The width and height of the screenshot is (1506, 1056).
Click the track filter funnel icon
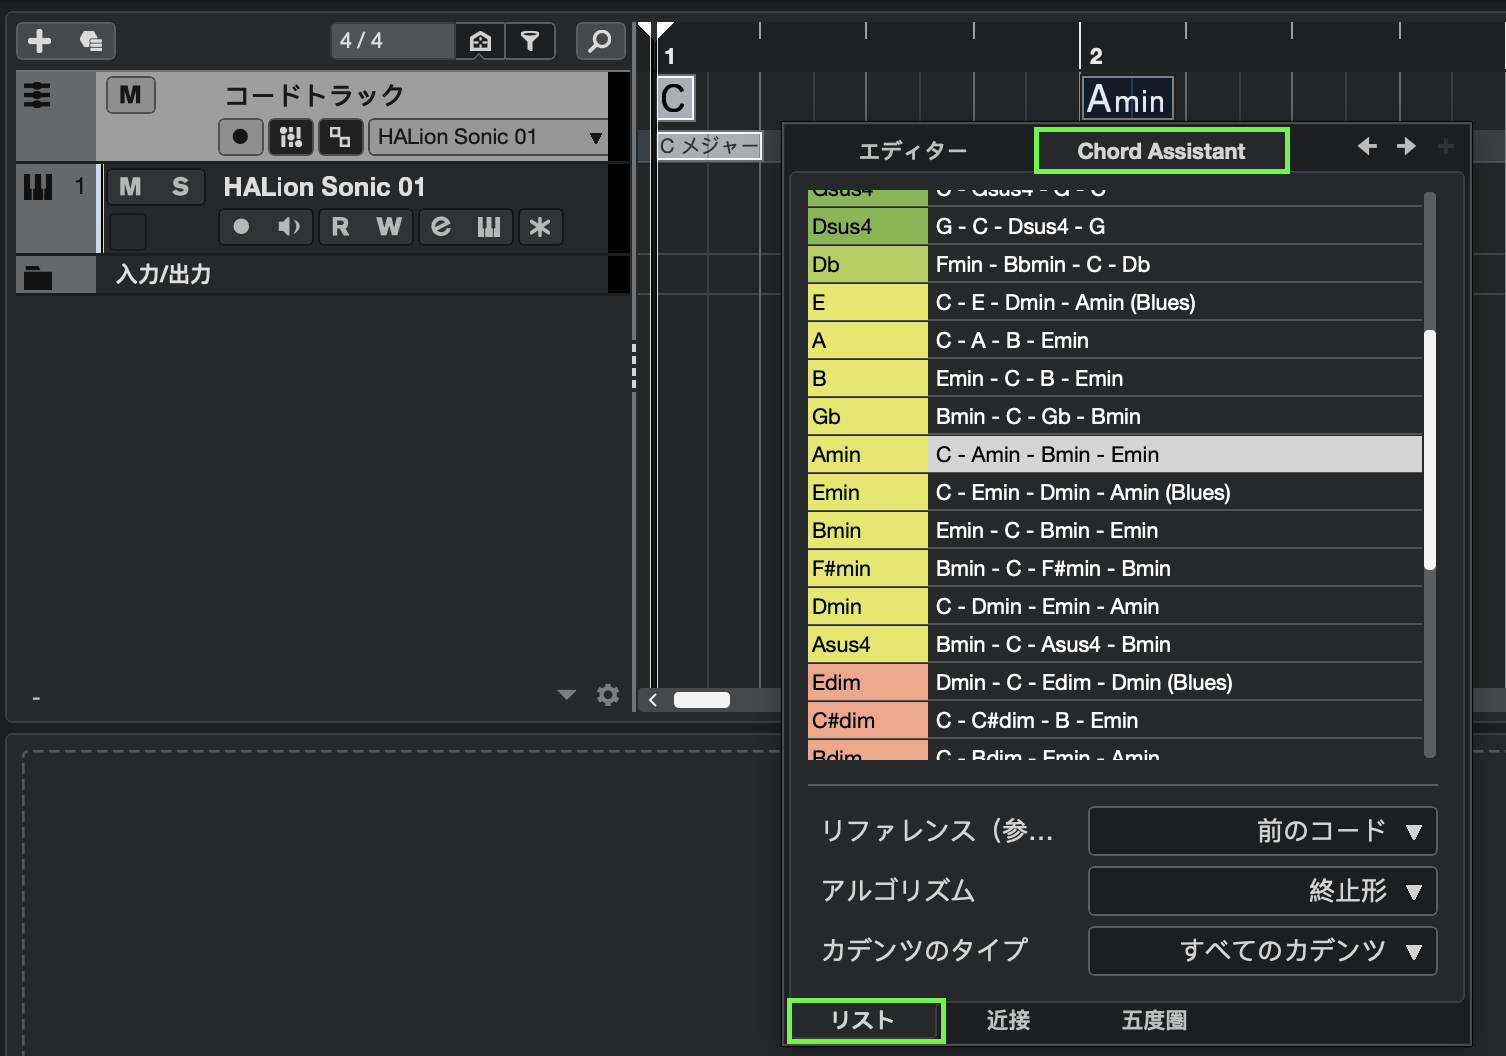click(530, 41)
